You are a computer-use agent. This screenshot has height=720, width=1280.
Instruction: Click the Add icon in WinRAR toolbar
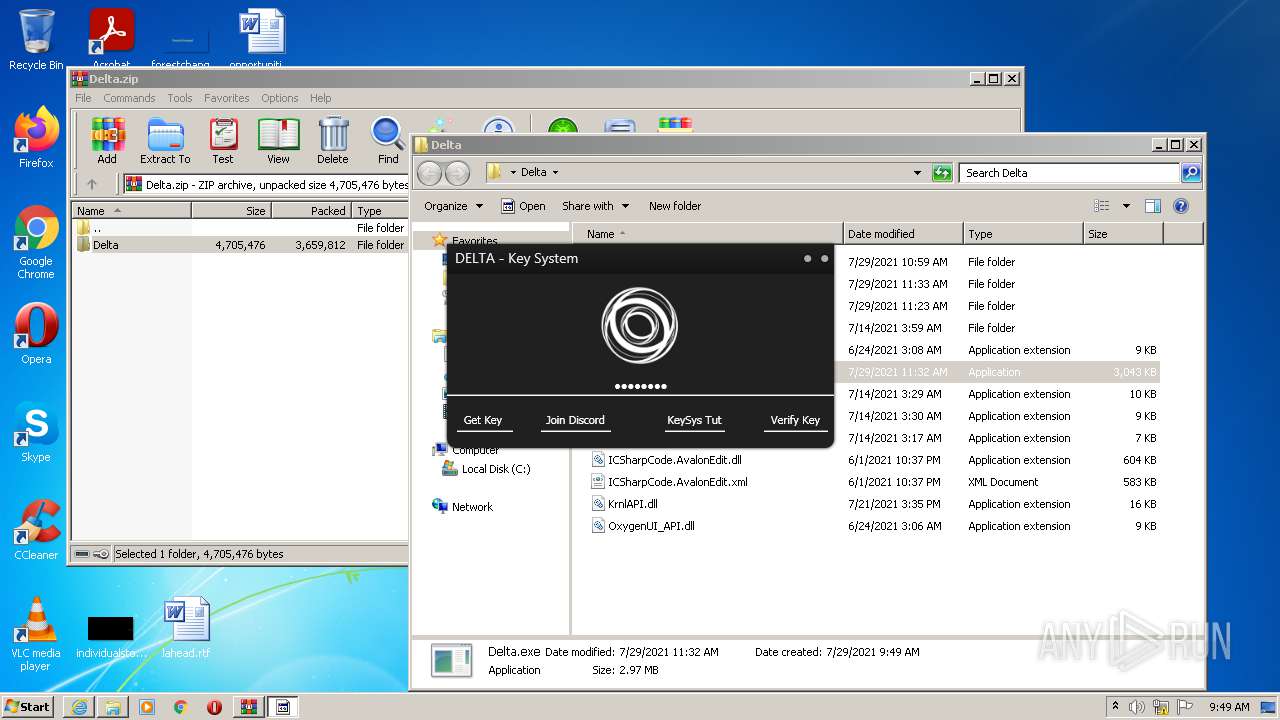pos(107,141)
